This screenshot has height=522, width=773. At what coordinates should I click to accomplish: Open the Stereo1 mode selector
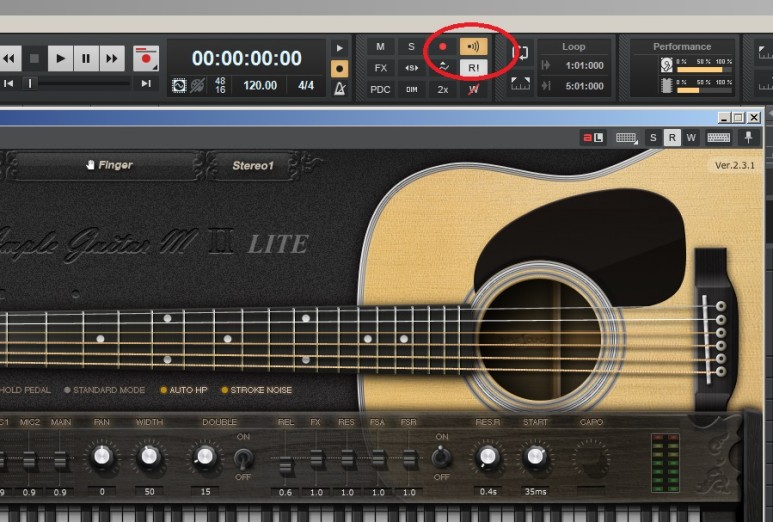pos(253,166)
